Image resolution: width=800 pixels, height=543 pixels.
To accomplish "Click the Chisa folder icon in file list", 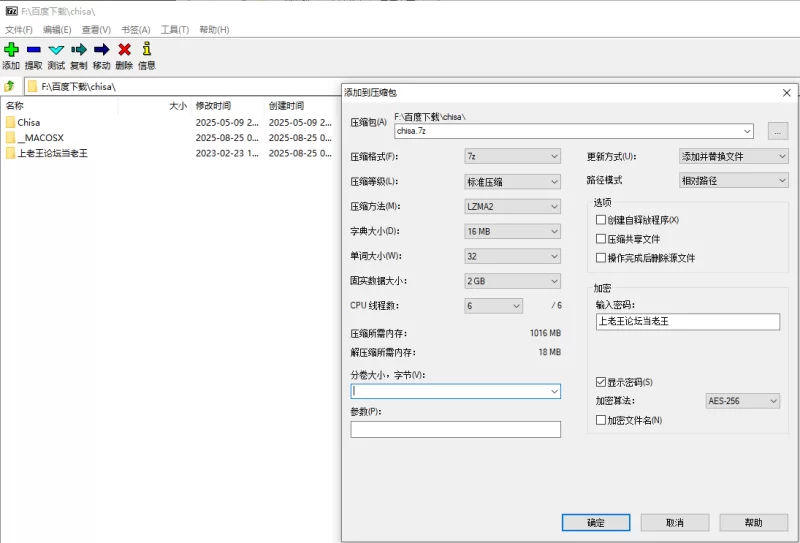I will pos(10,122).
